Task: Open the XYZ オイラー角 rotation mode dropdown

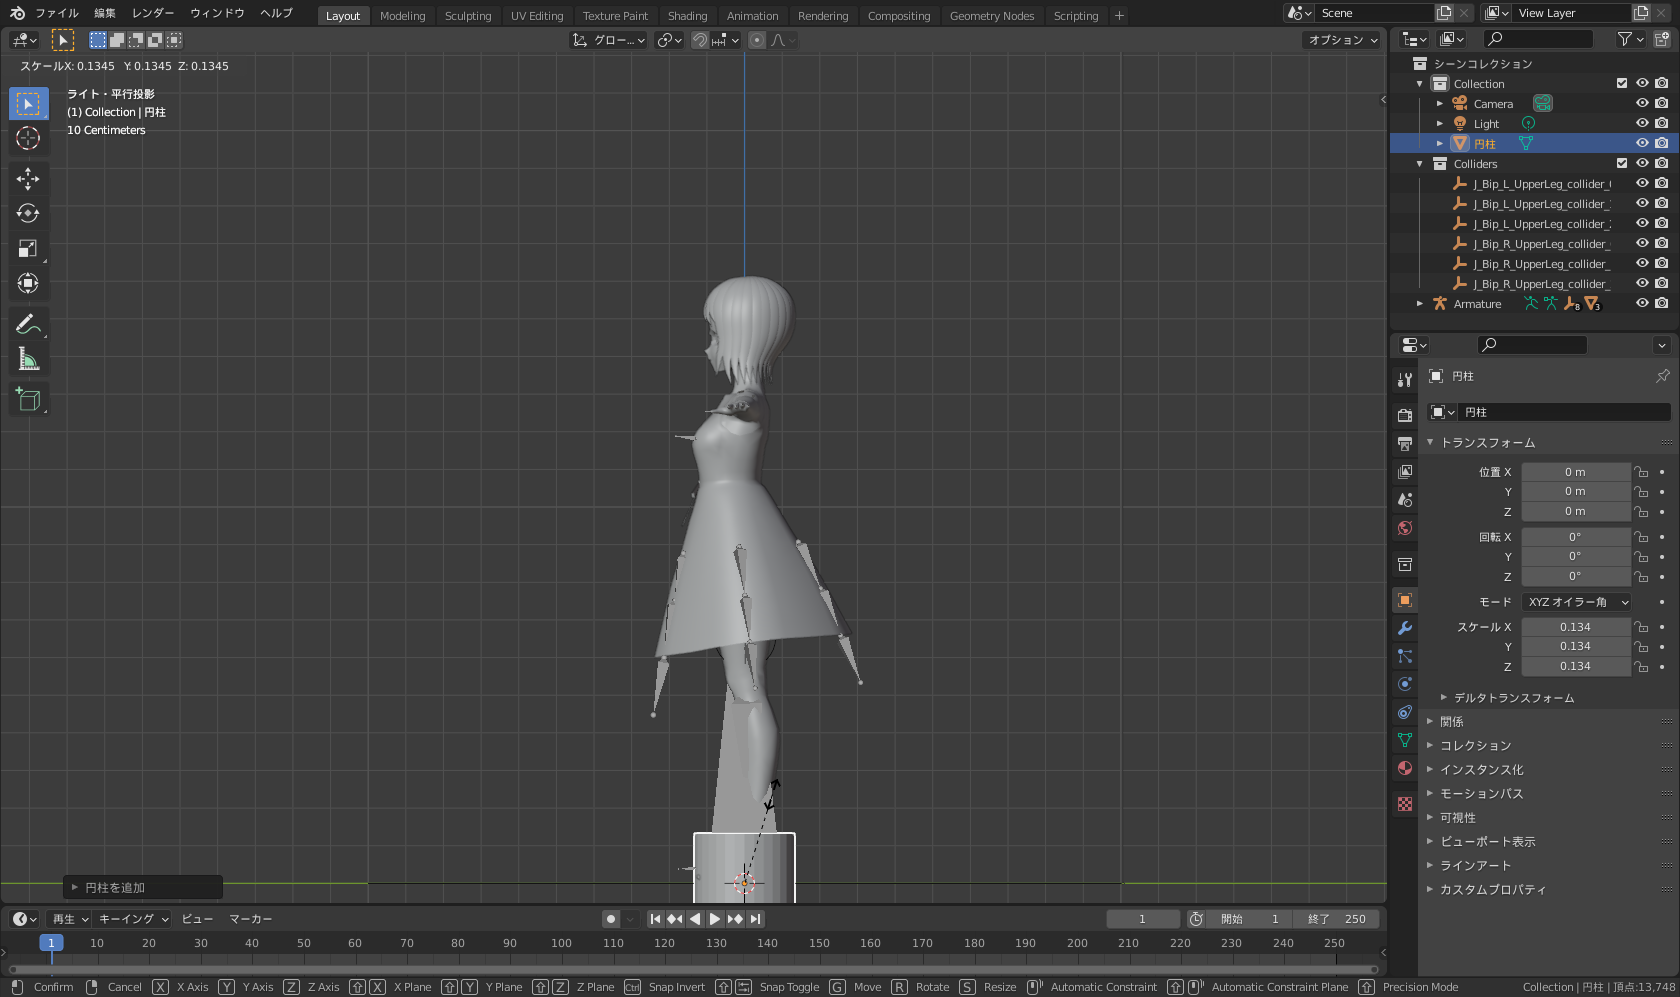Action: point(1577,602)
